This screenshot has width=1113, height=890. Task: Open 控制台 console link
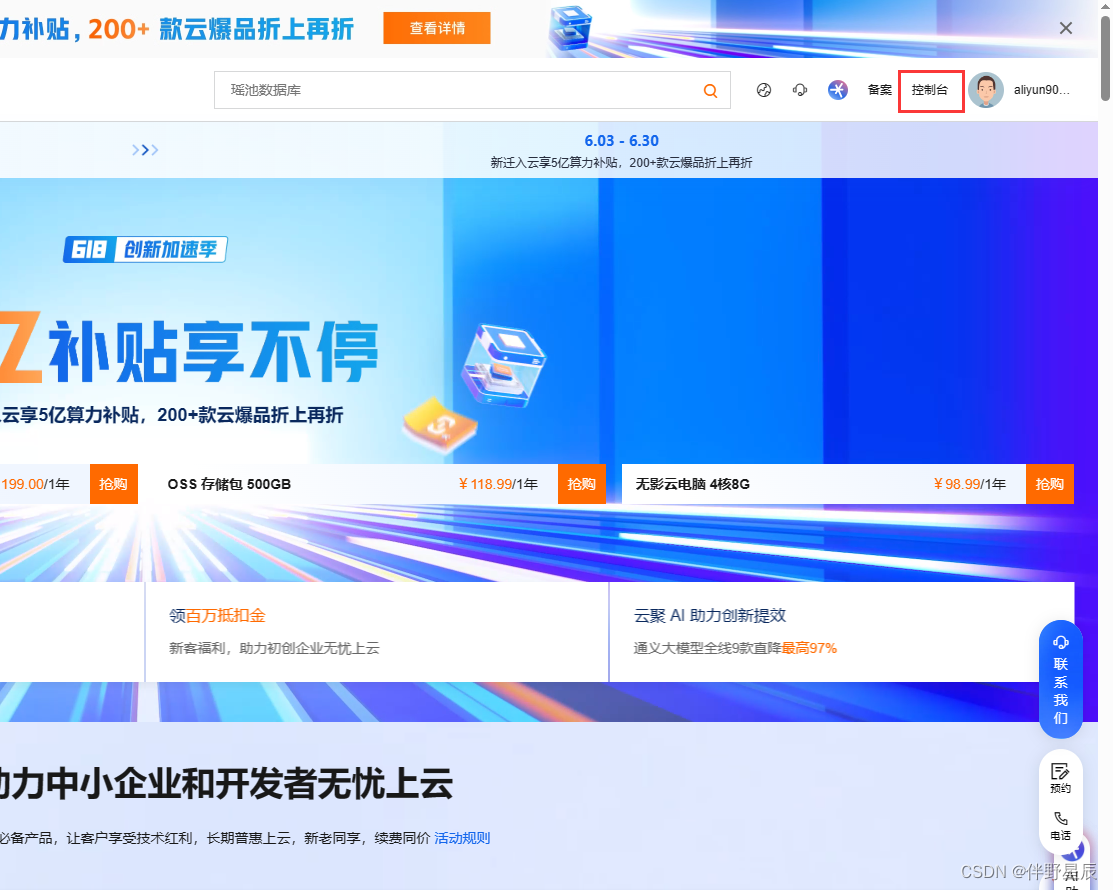coord(930,90)
